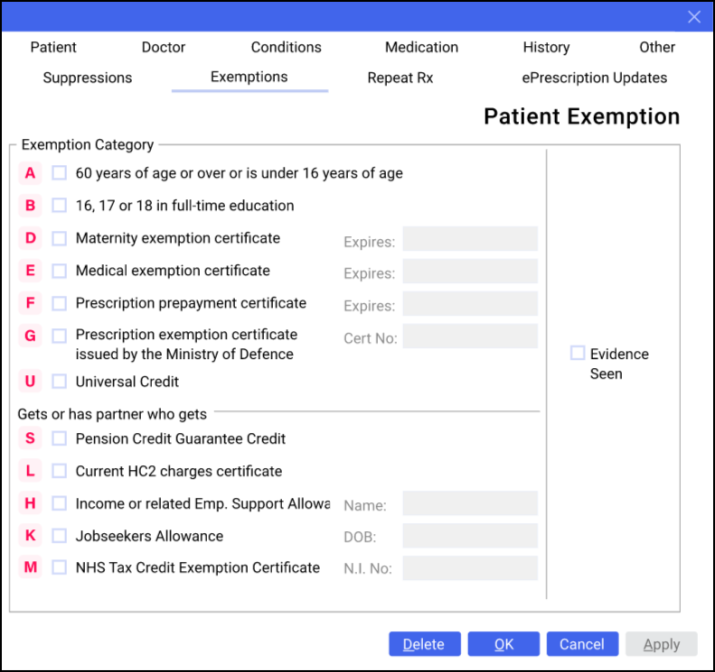
Task: Open the Suppressions tab
Action: click(x=87, y=77)
